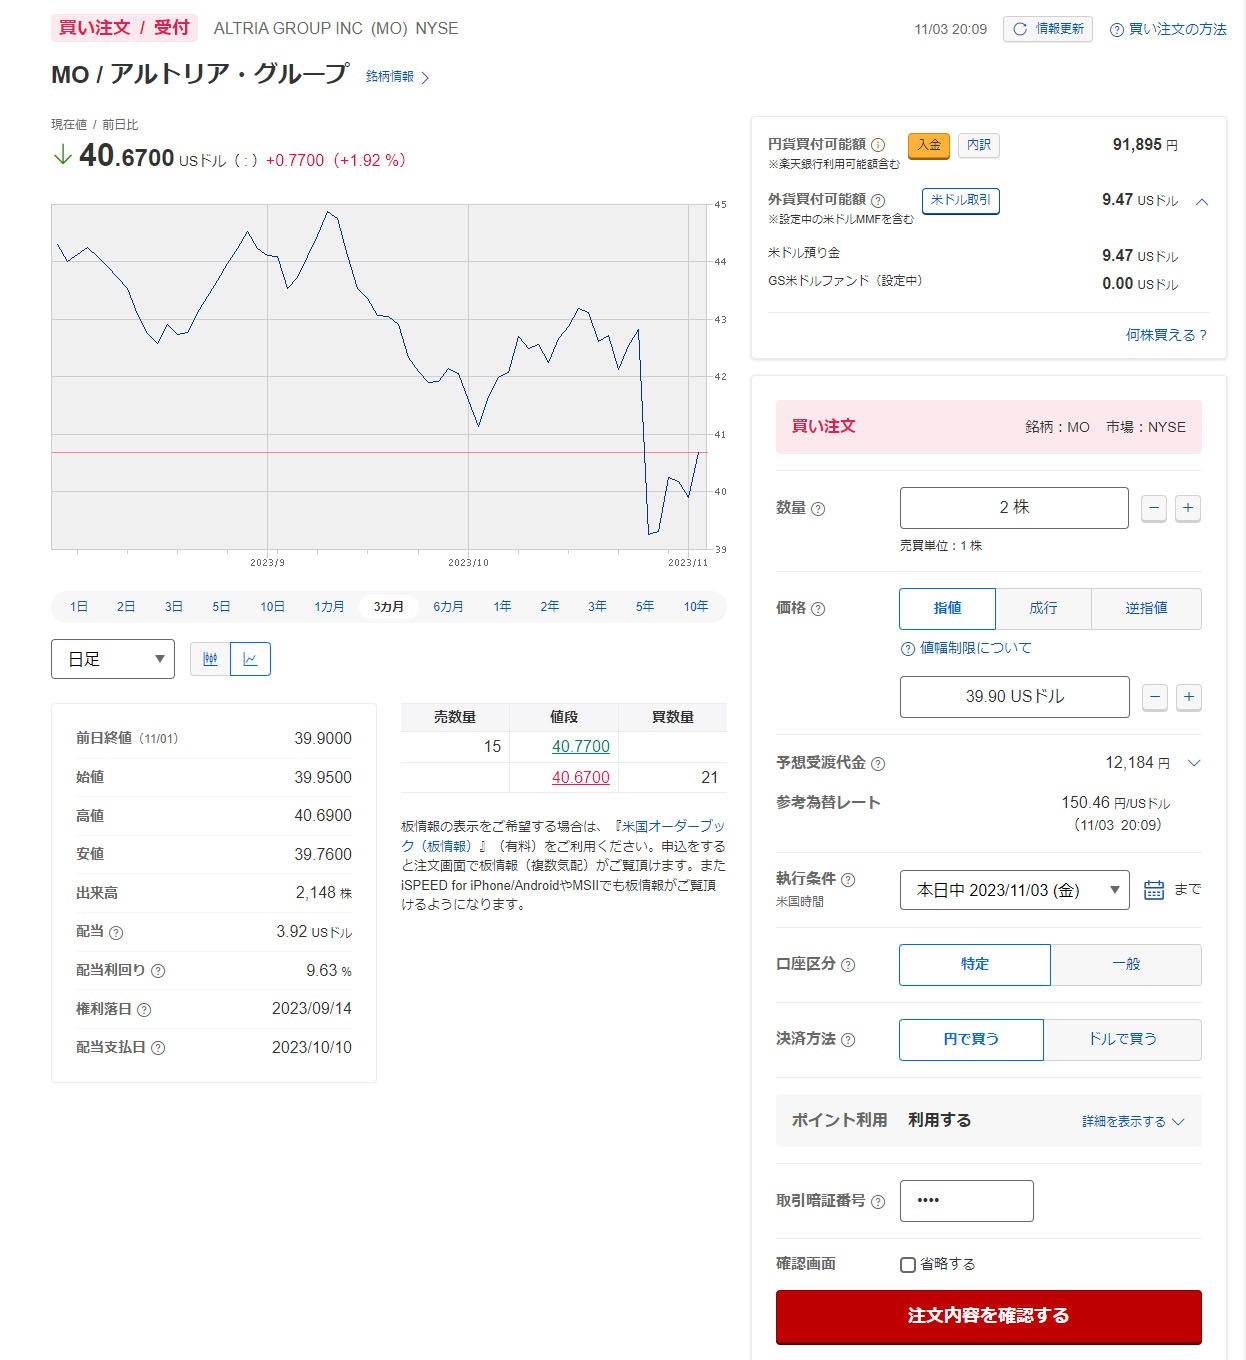The width and height of the screenshot is (1246, 1360).
Task: Click the 情報更新 refresh button
Action: coord(1047,29)
